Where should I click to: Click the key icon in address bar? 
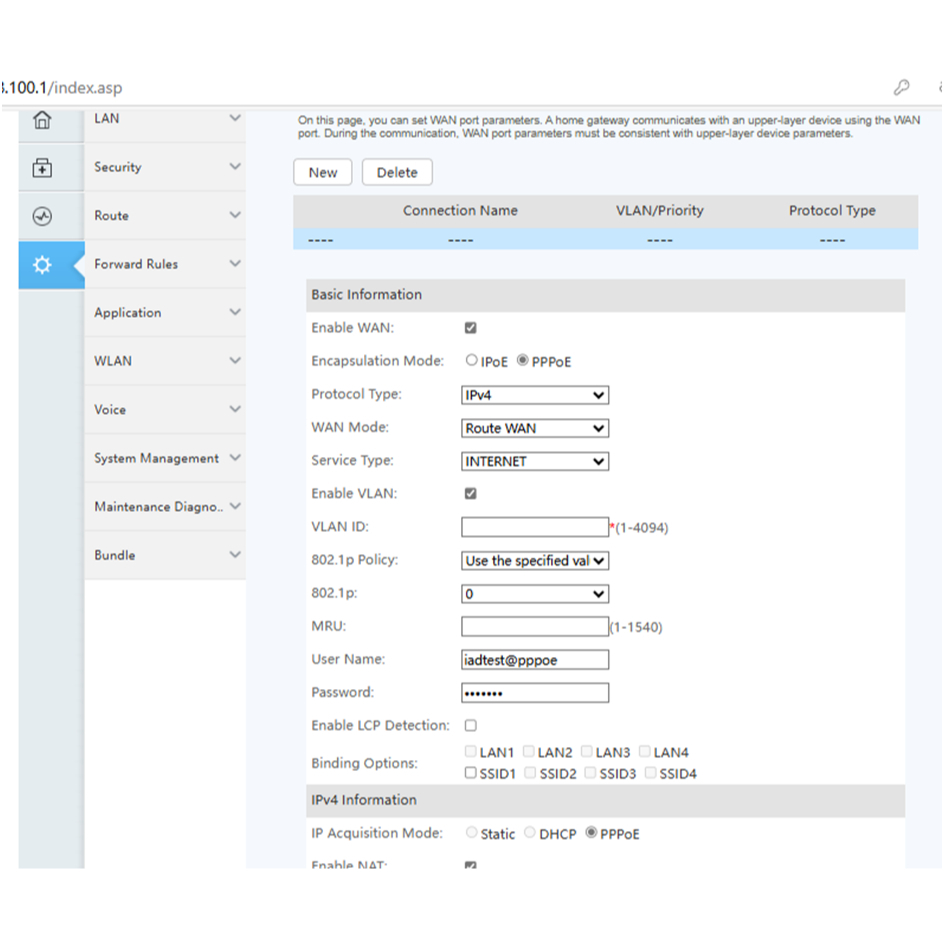[x=901, y=88]
